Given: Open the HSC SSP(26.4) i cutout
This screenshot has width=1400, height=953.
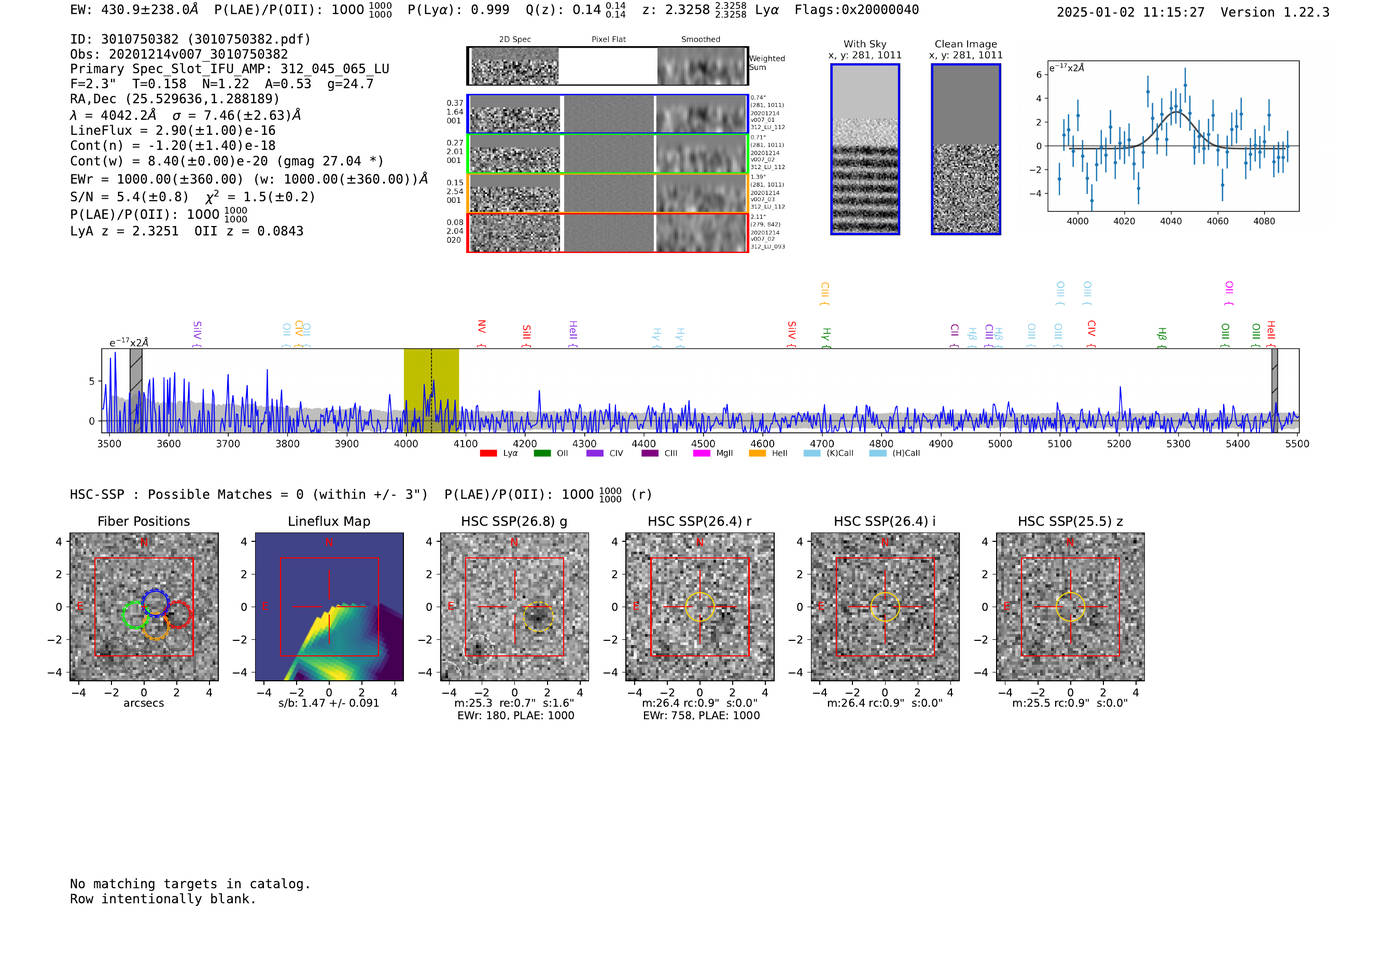Looking at the screenshot, I should tap(885, 607).
